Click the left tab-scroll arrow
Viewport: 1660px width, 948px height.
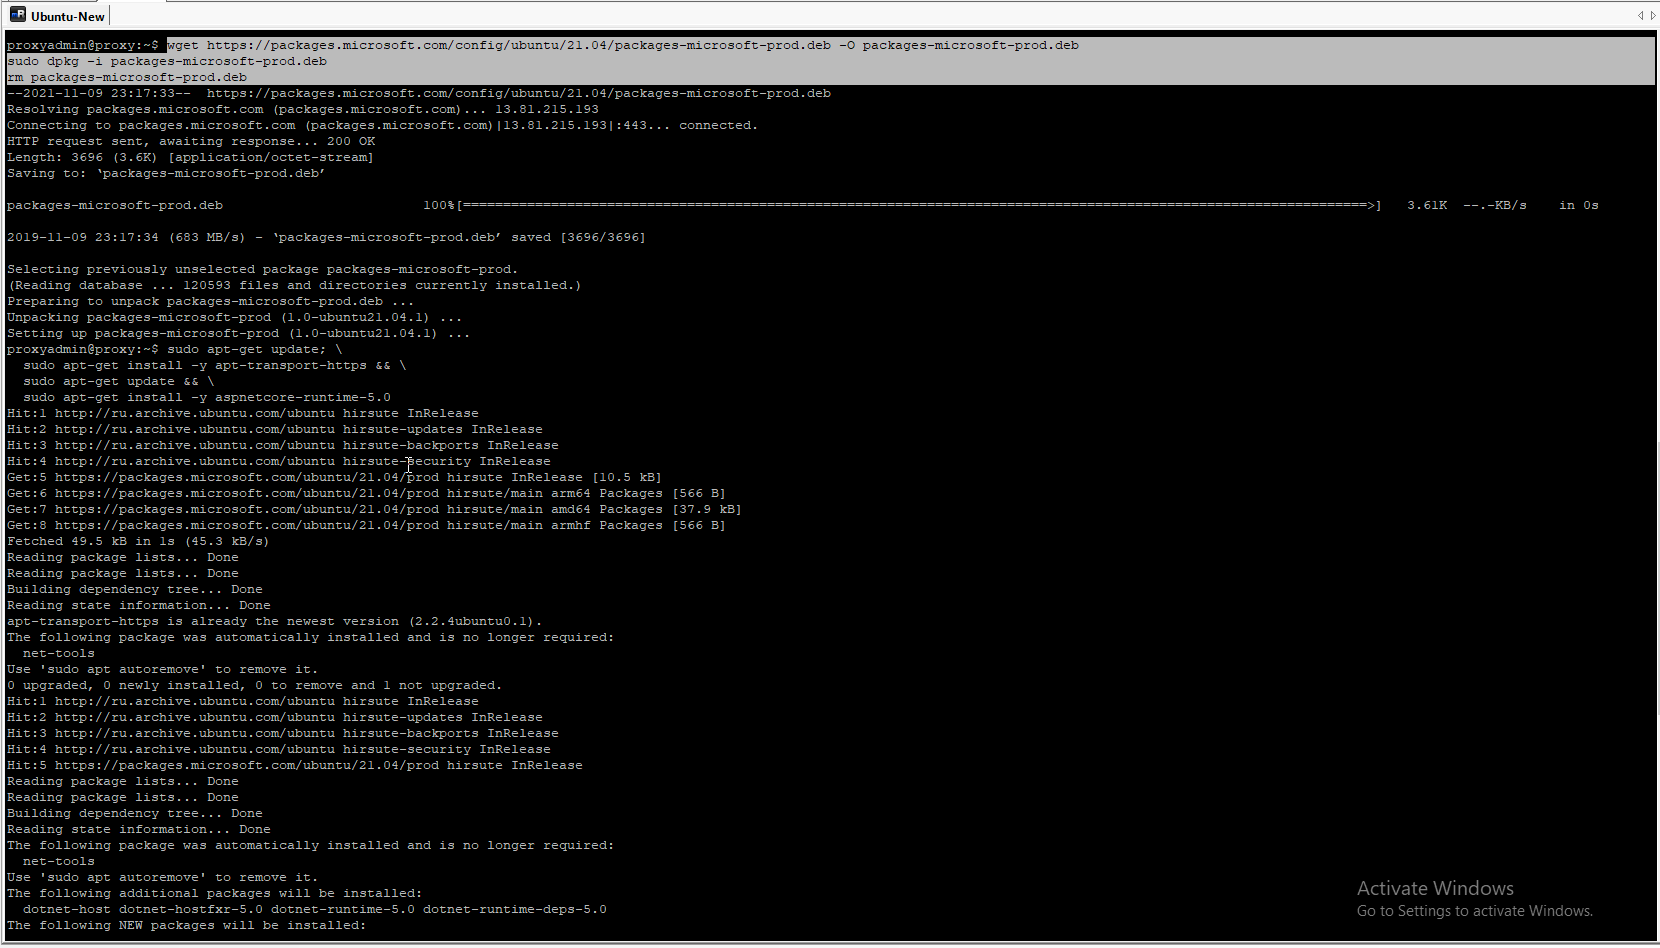point(1640,15)
